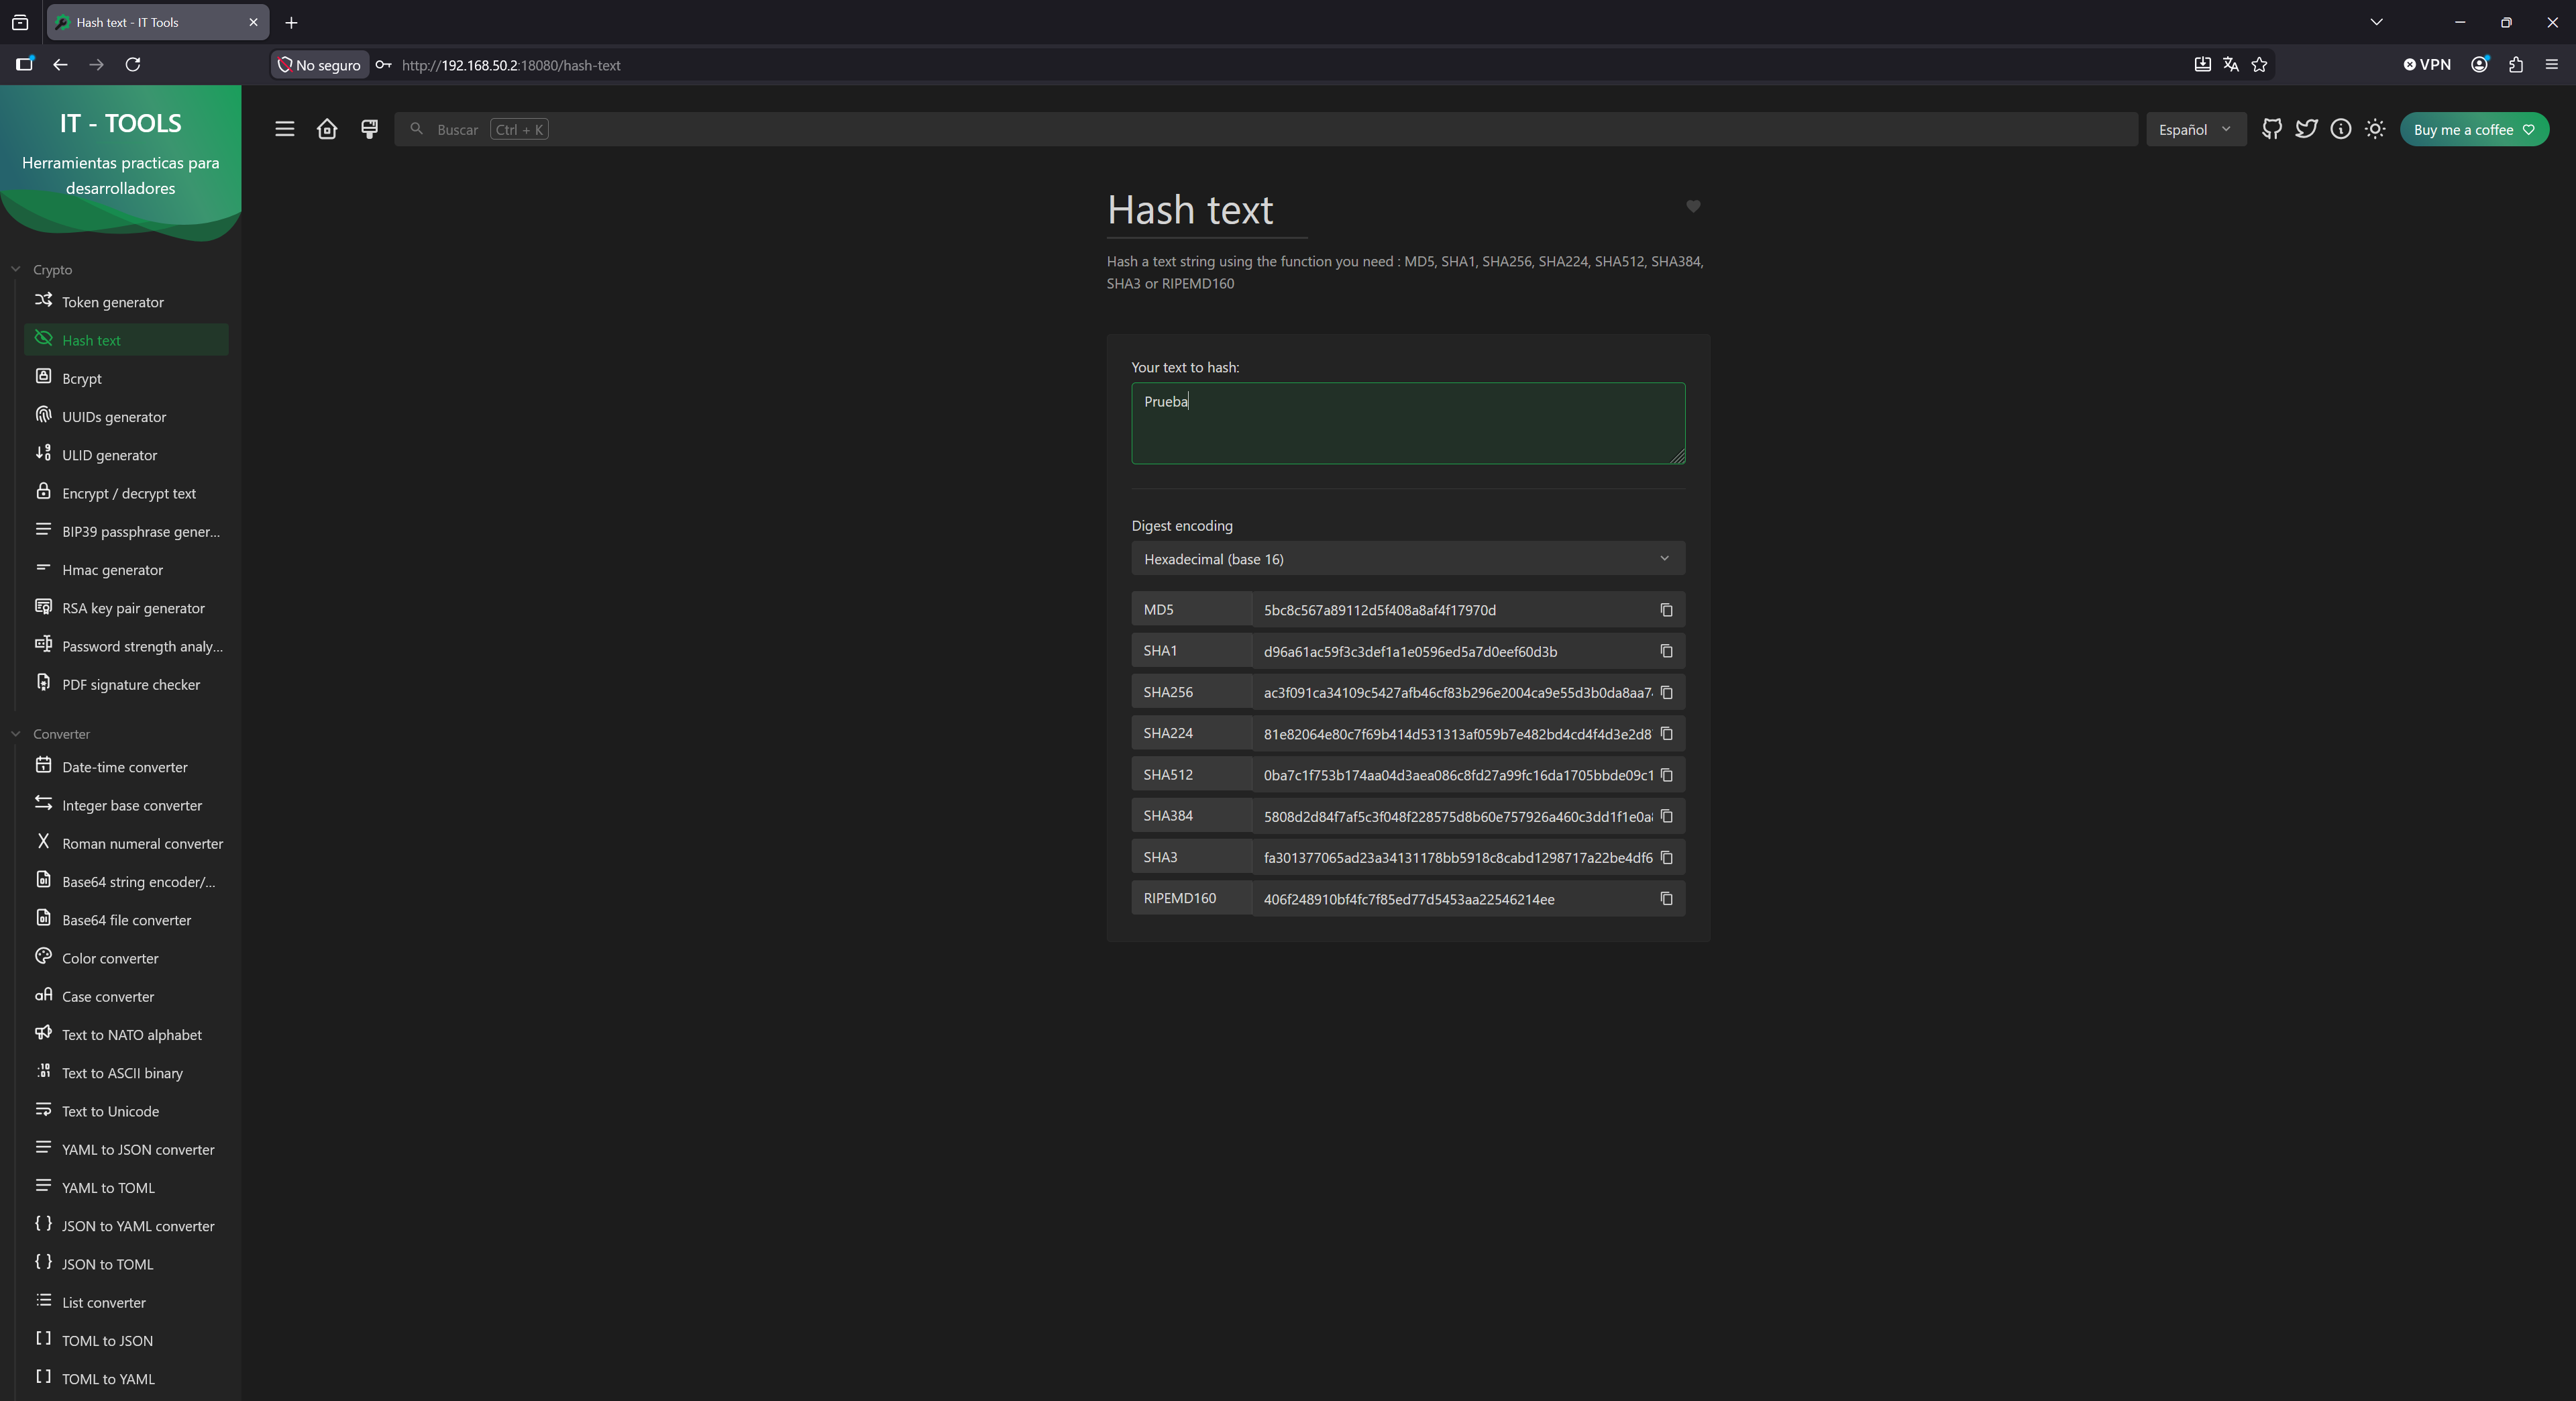Open Base64 file converter
Image resolution: width=2576 pixels, height=1401 pixels.
(x=126, y=920)
